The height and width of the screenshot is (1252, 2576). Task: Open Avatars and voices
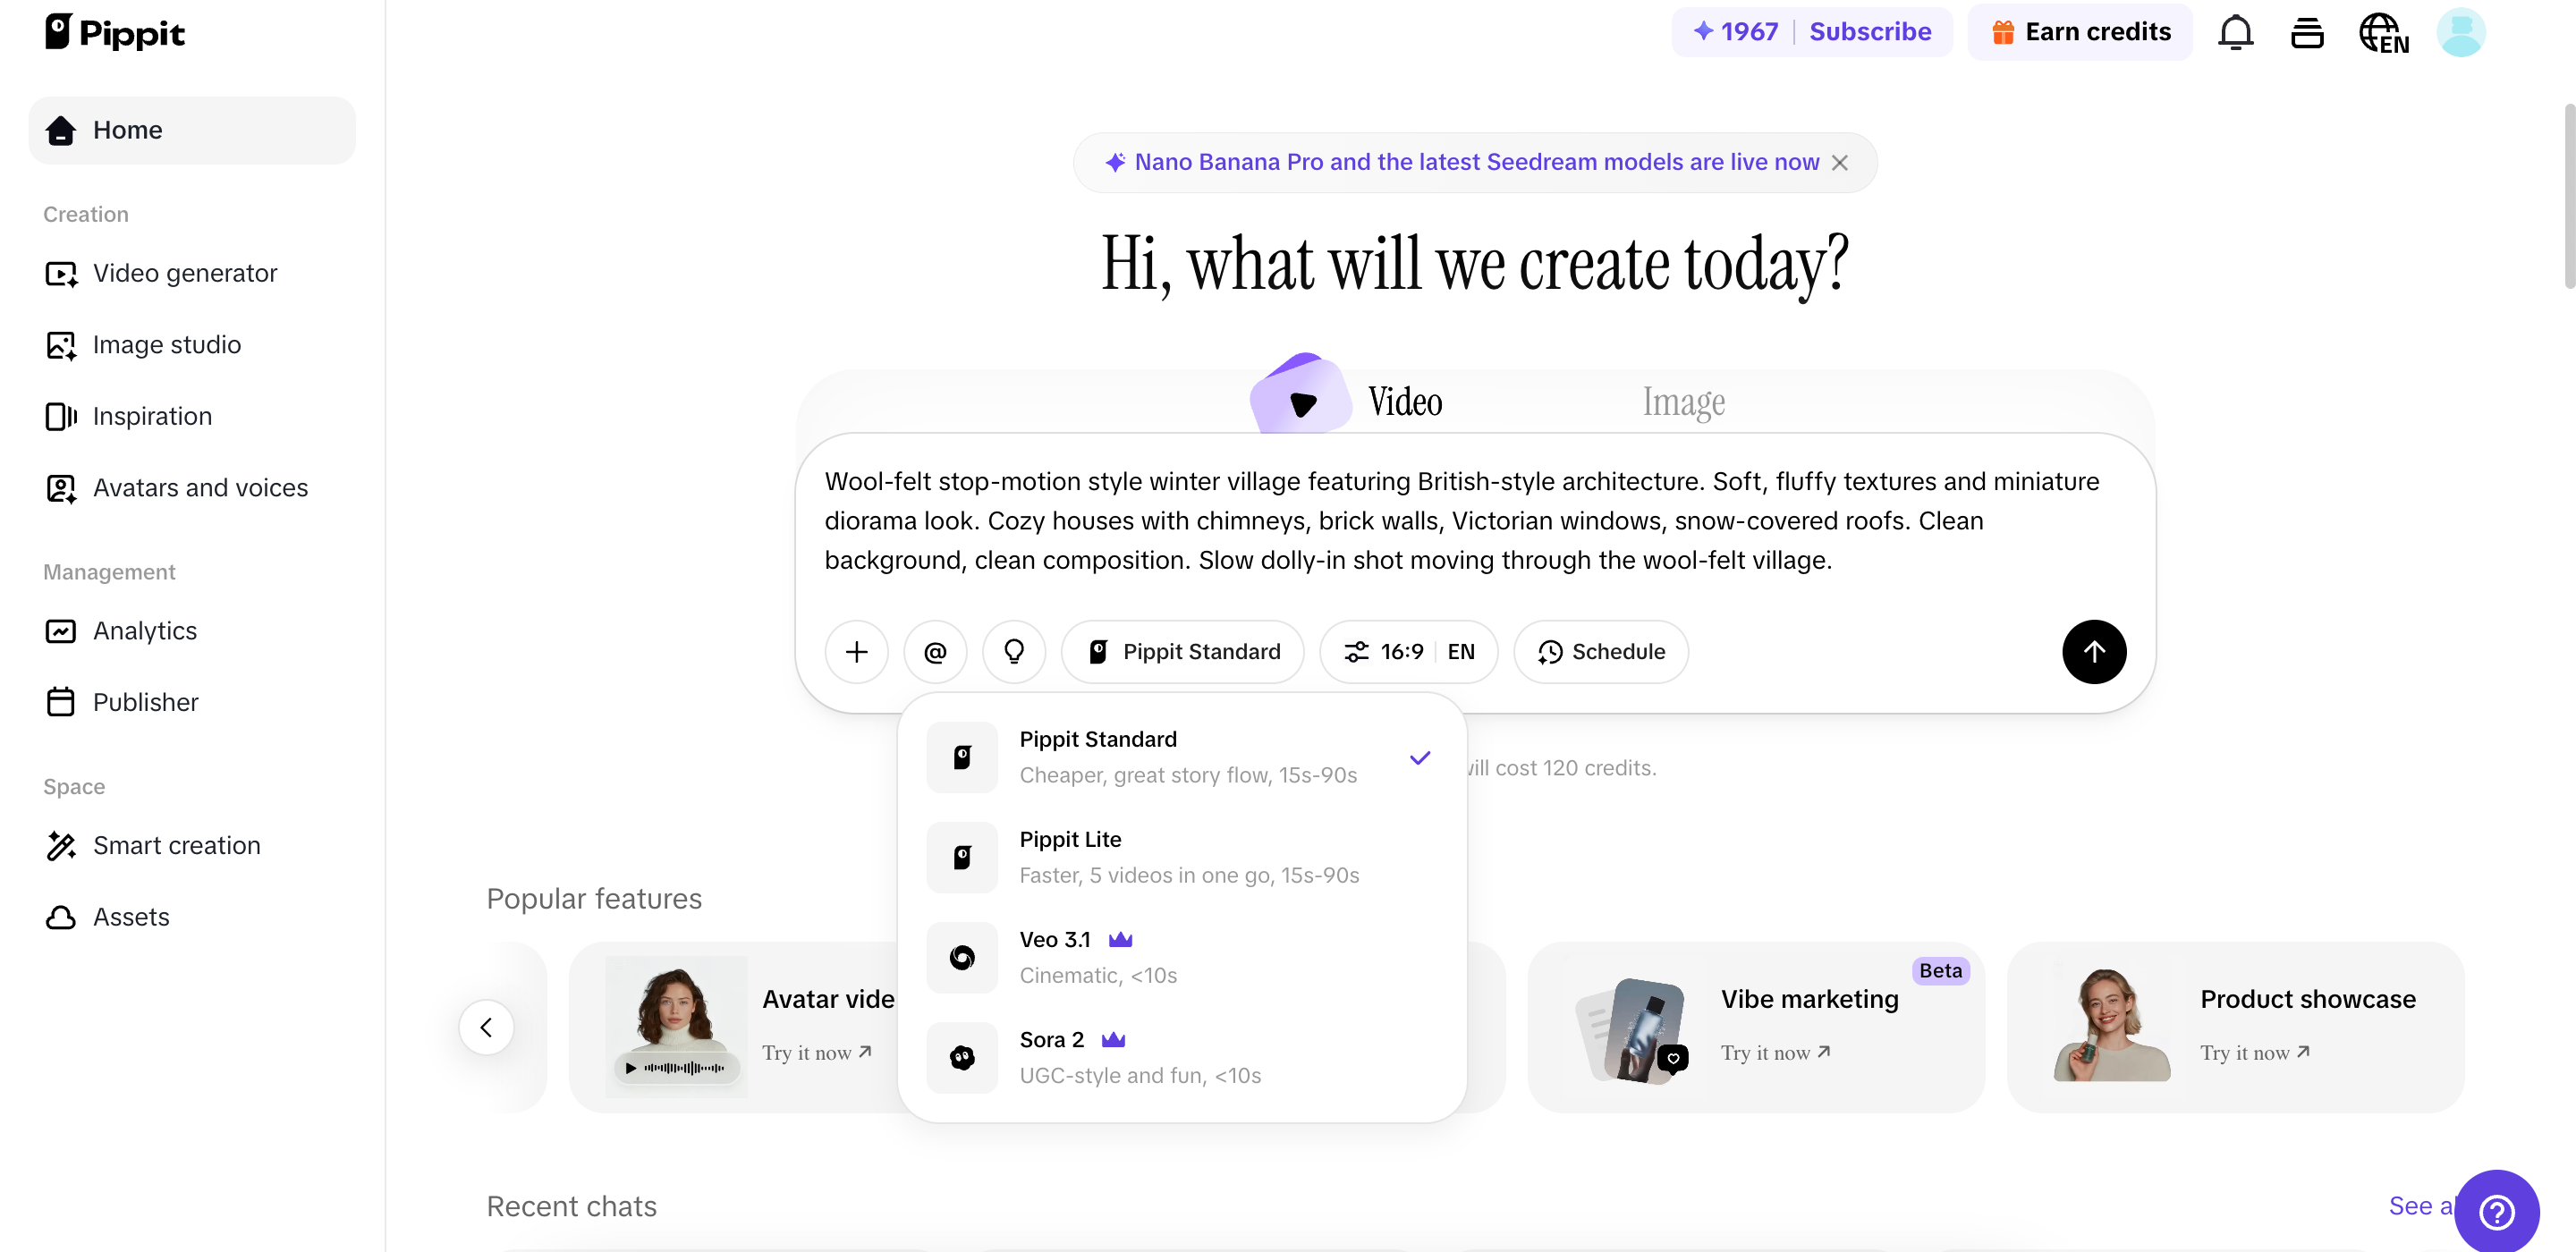[x=200, y=487]
